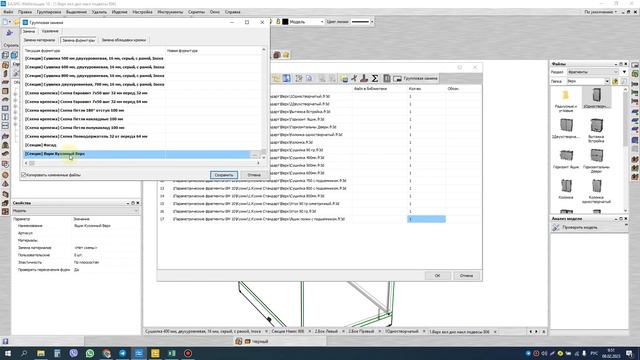This screenshot has height=360, width=640.
Task: Click the brown sphere icon in the top toolbar
Action: point(277,55)
